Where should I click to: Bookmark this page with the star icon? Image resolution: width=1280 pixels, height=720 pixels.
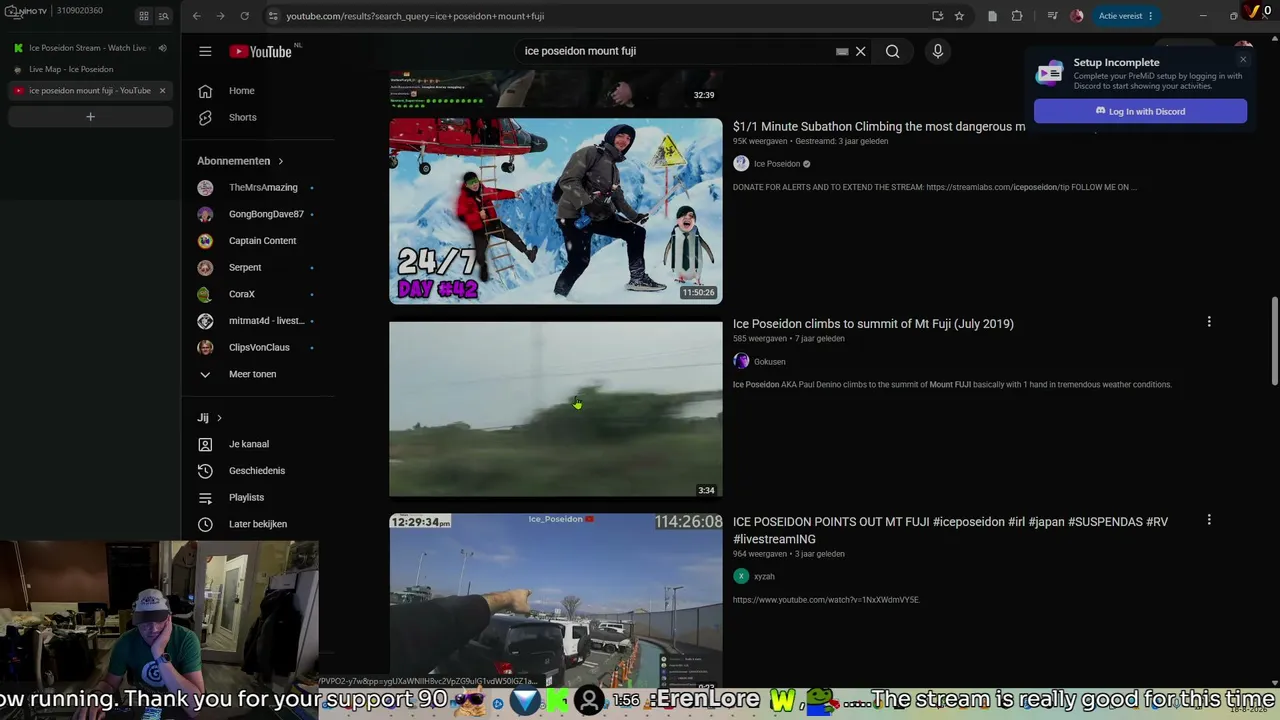click(959, 16)
